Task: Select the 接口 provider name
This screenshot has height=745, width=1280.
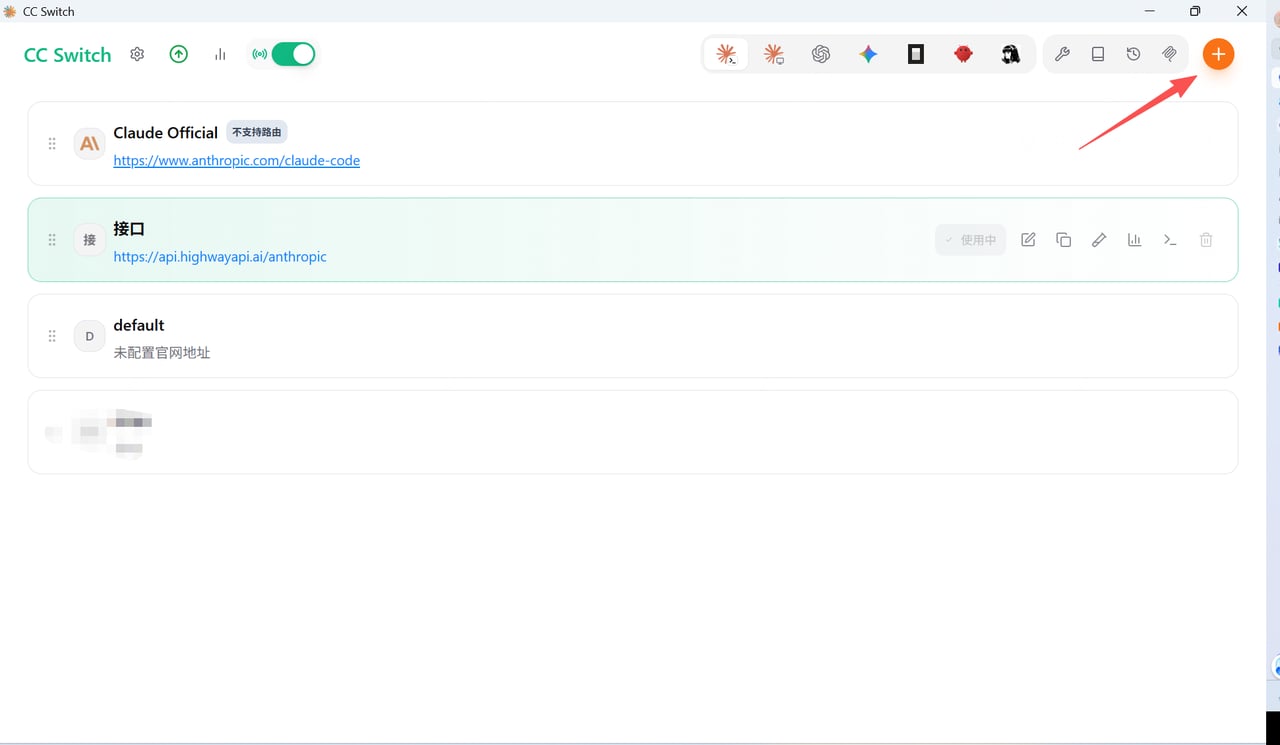Action: click(x=130, y=229)
